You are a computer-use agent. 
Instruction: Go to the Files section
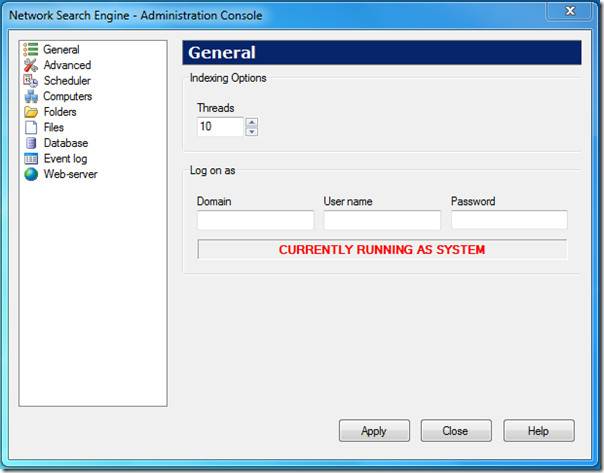[54, 127]
